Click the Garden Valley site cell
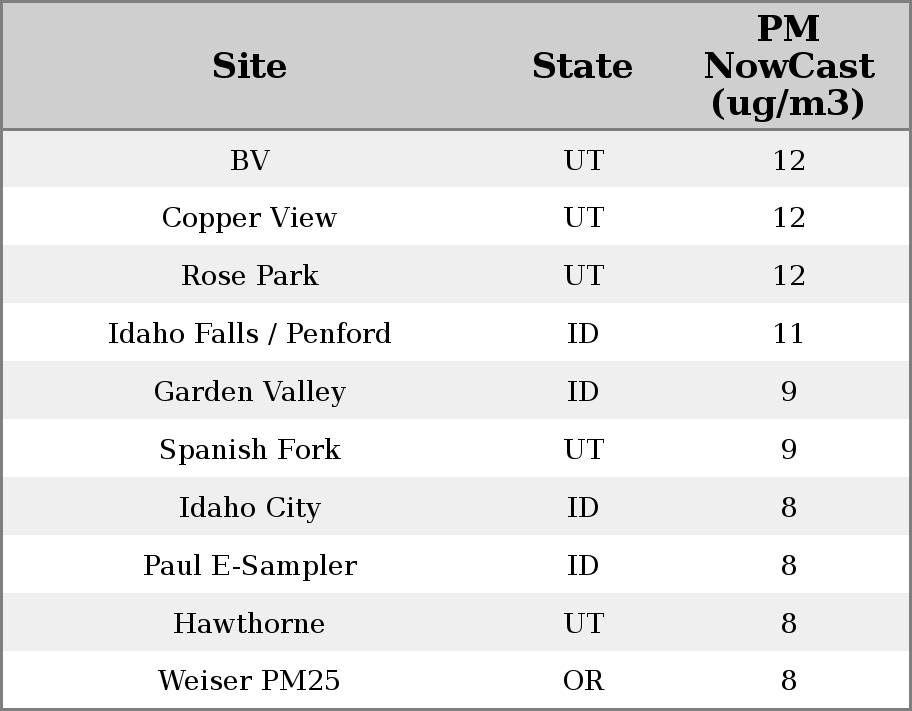Viewport: 912px width, 711px height. tap(249, 392)
